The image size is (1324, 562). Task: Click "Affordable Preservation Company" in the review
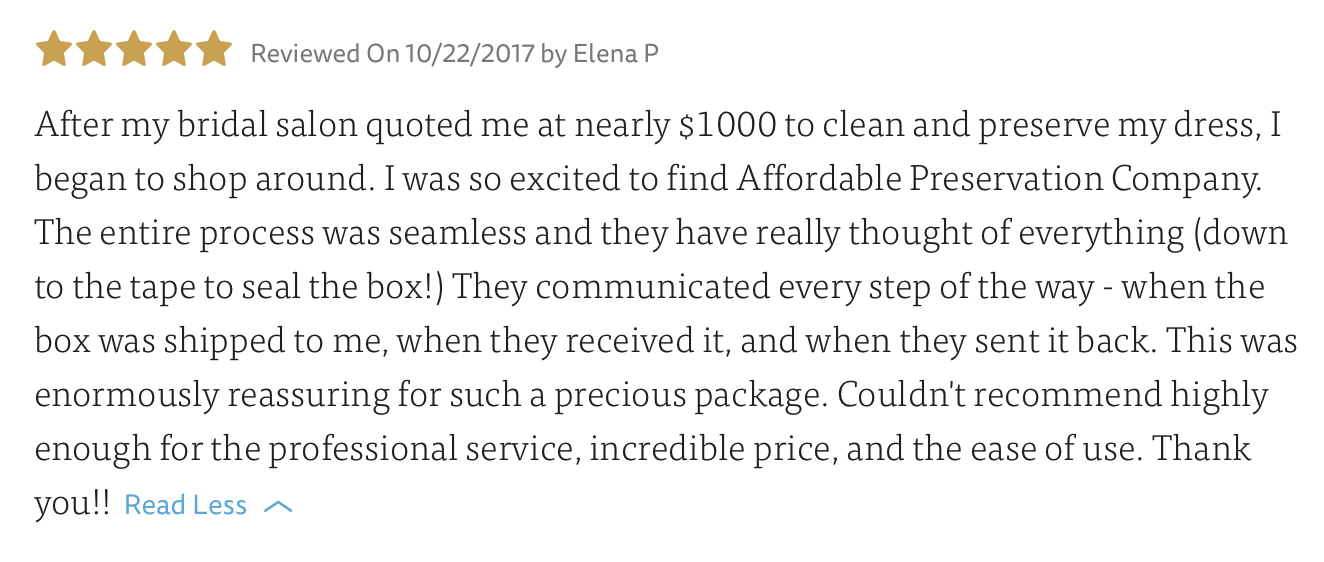[x=996, y=180]
